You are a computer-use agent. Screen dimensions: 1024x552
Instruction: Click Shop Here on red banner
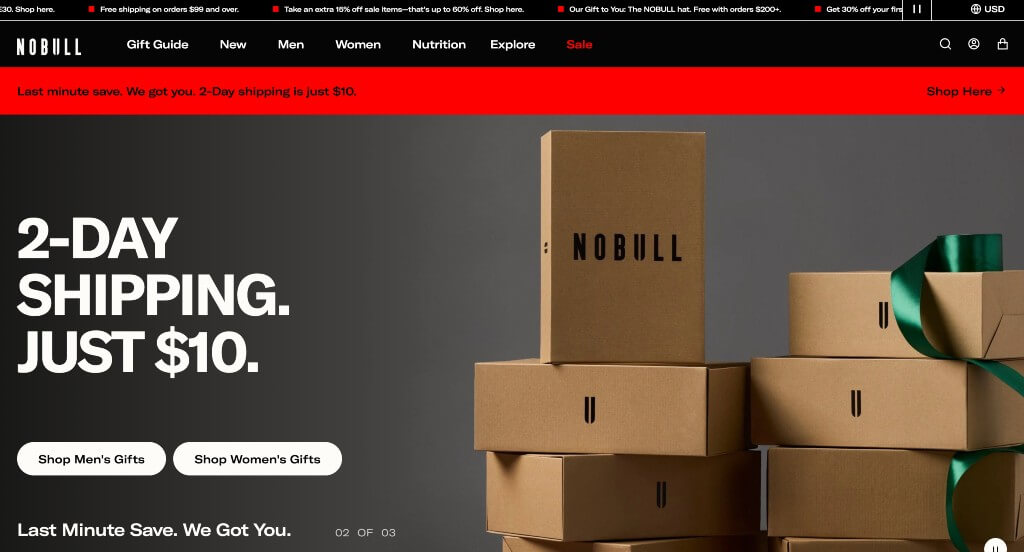pos(965,91)
